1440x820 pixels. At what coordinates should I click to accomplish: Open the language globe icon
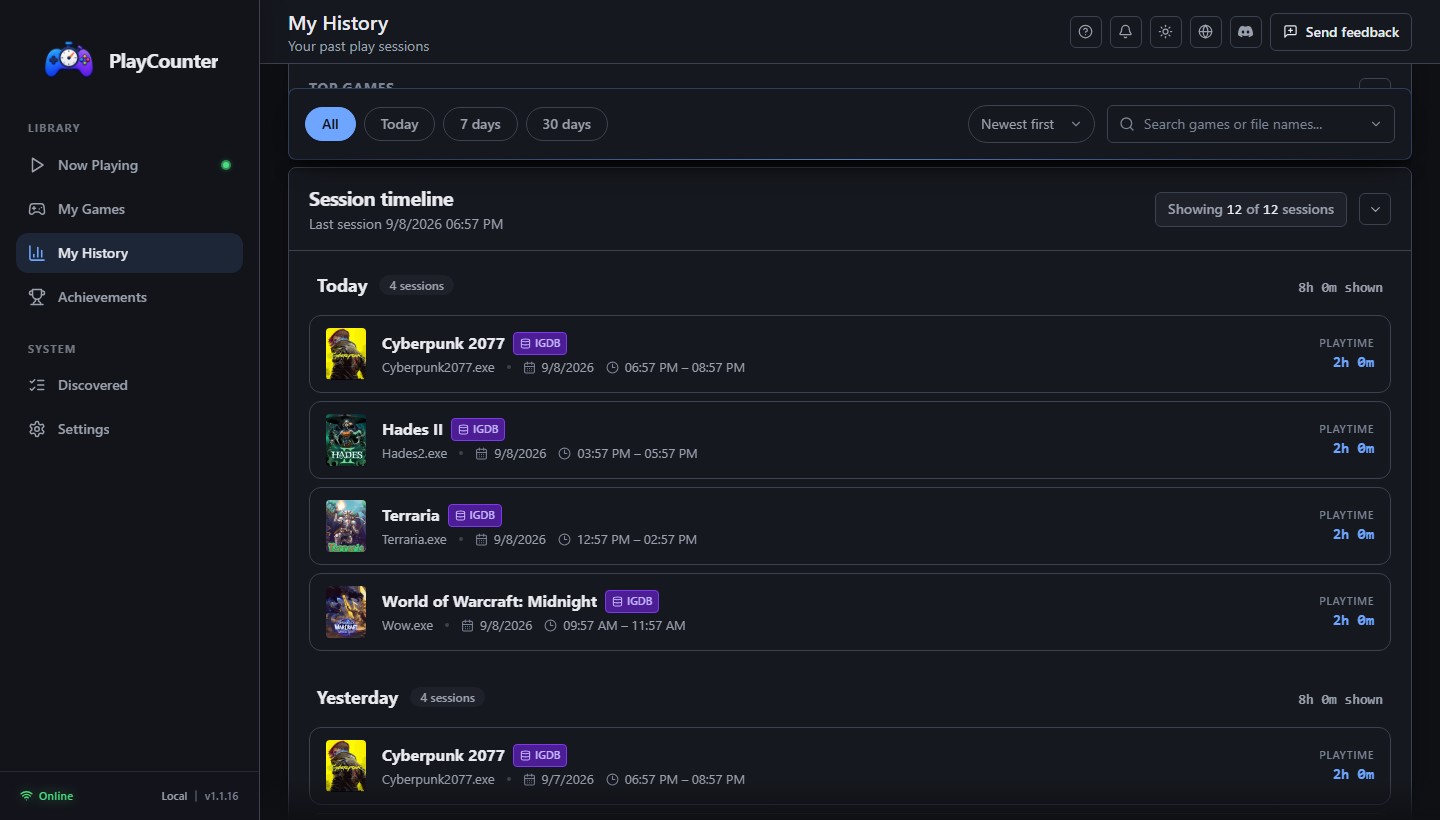[1206, 32]
